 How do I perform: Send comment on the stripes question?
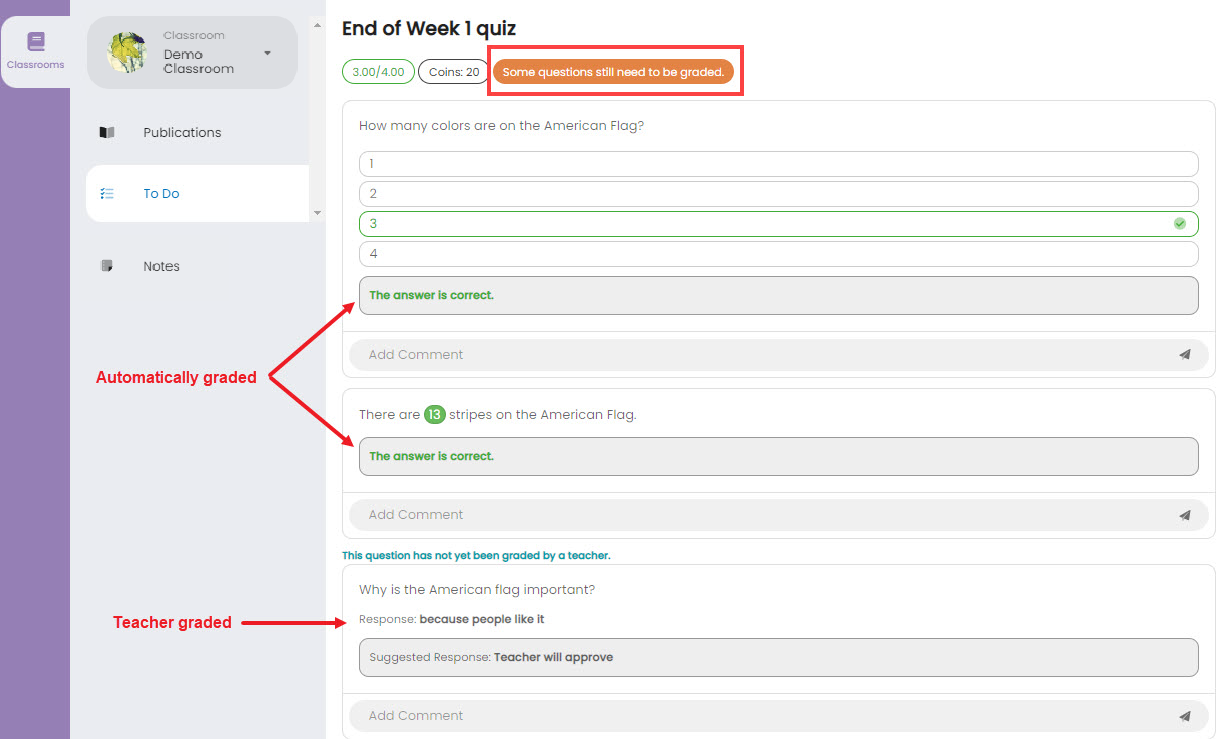coord(1185,515)
